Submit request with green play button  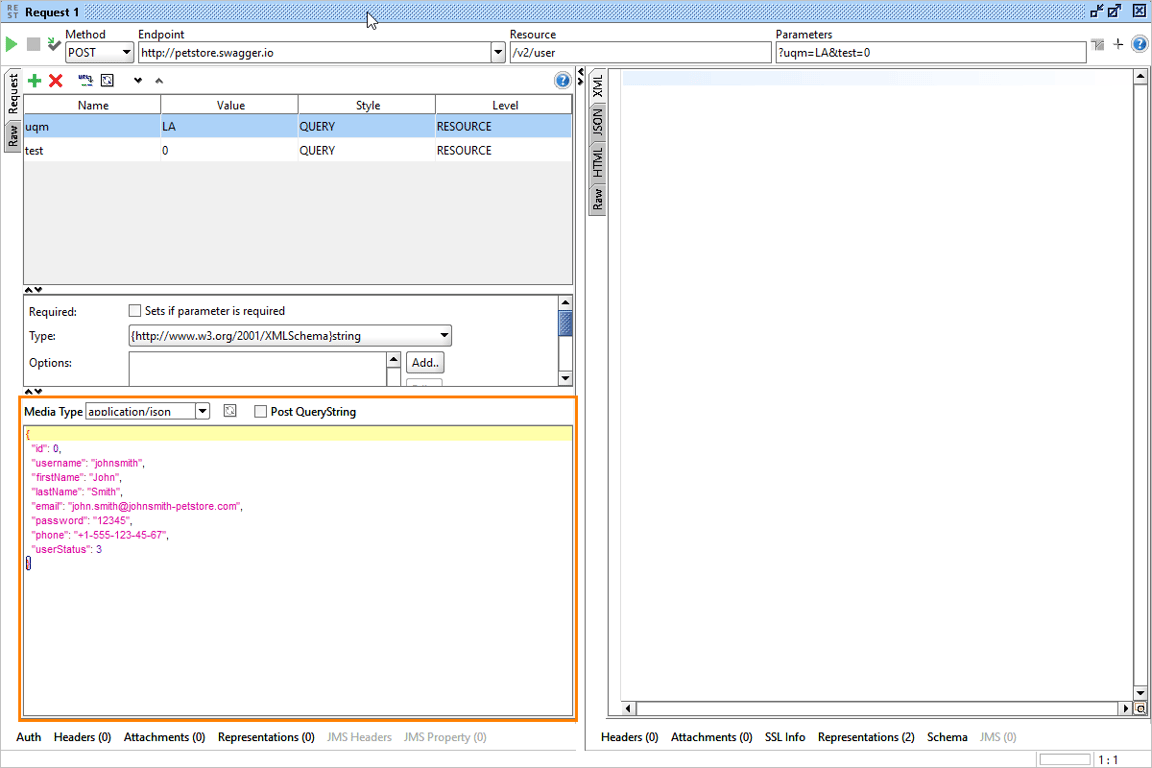pos(11,44)
